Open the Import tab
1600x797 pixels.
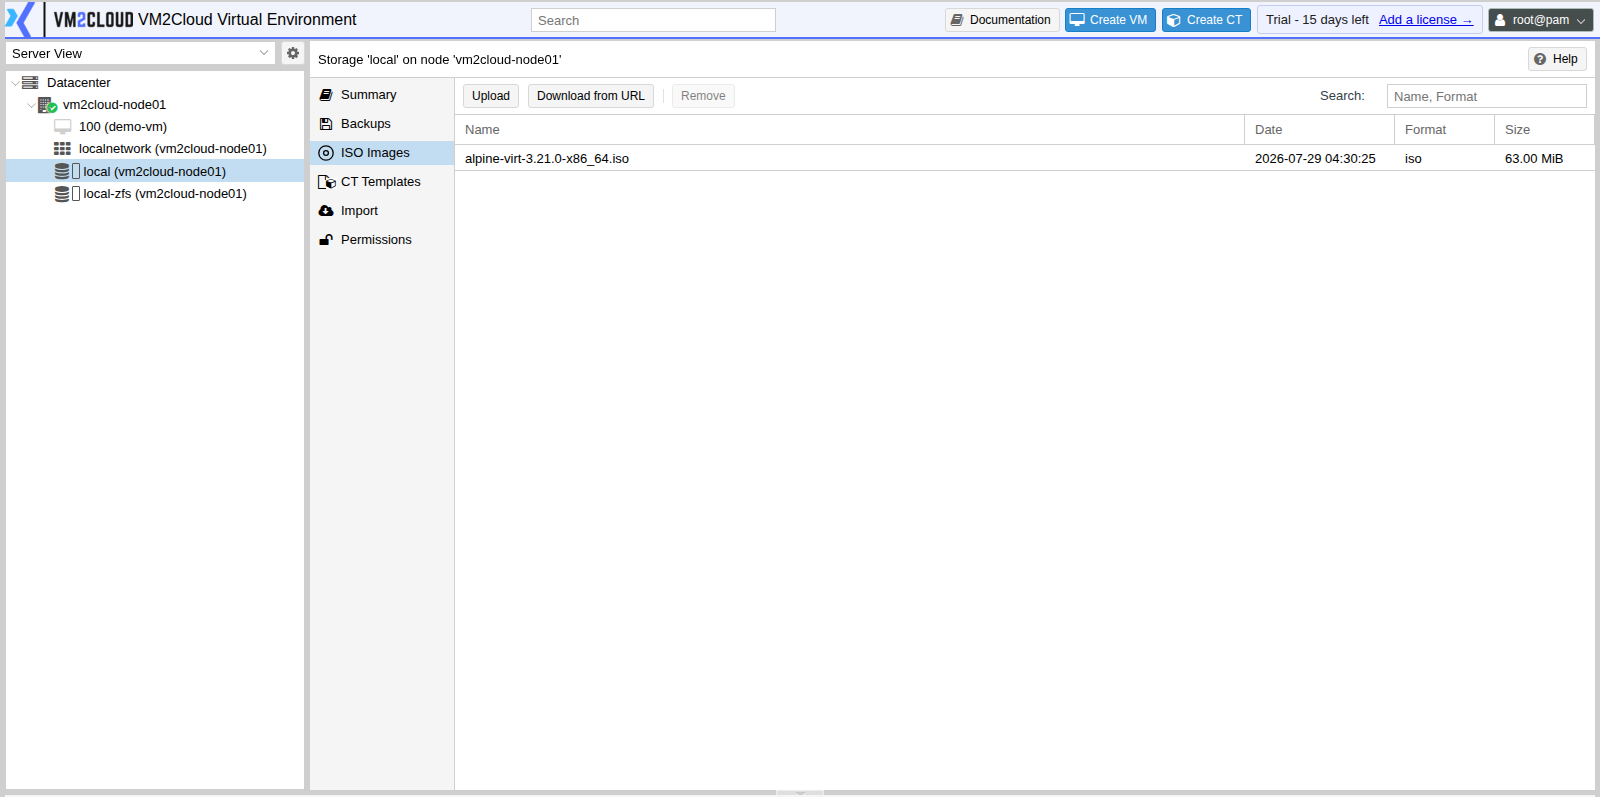tap(382, 211)
